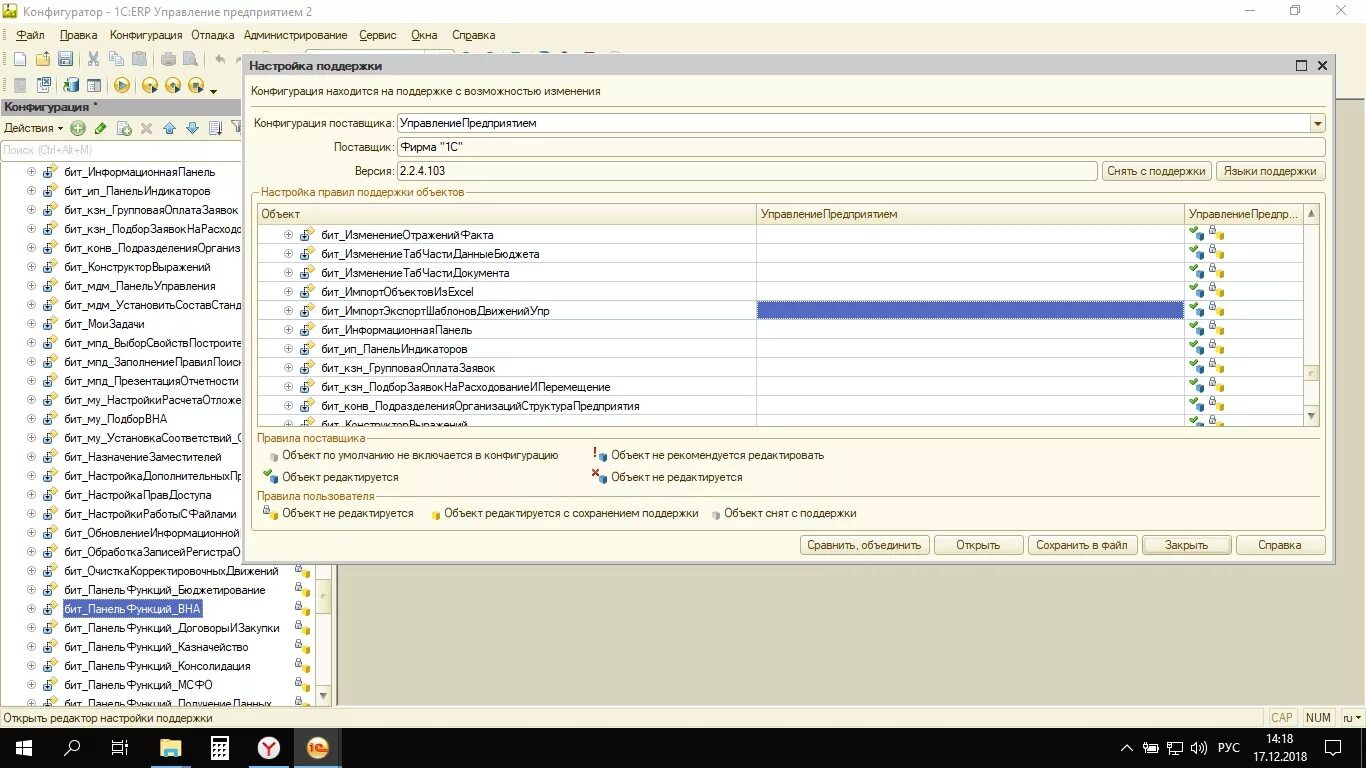Click the Языки поддержки button
The image size is (1366, 768).
coord(1271,171)
